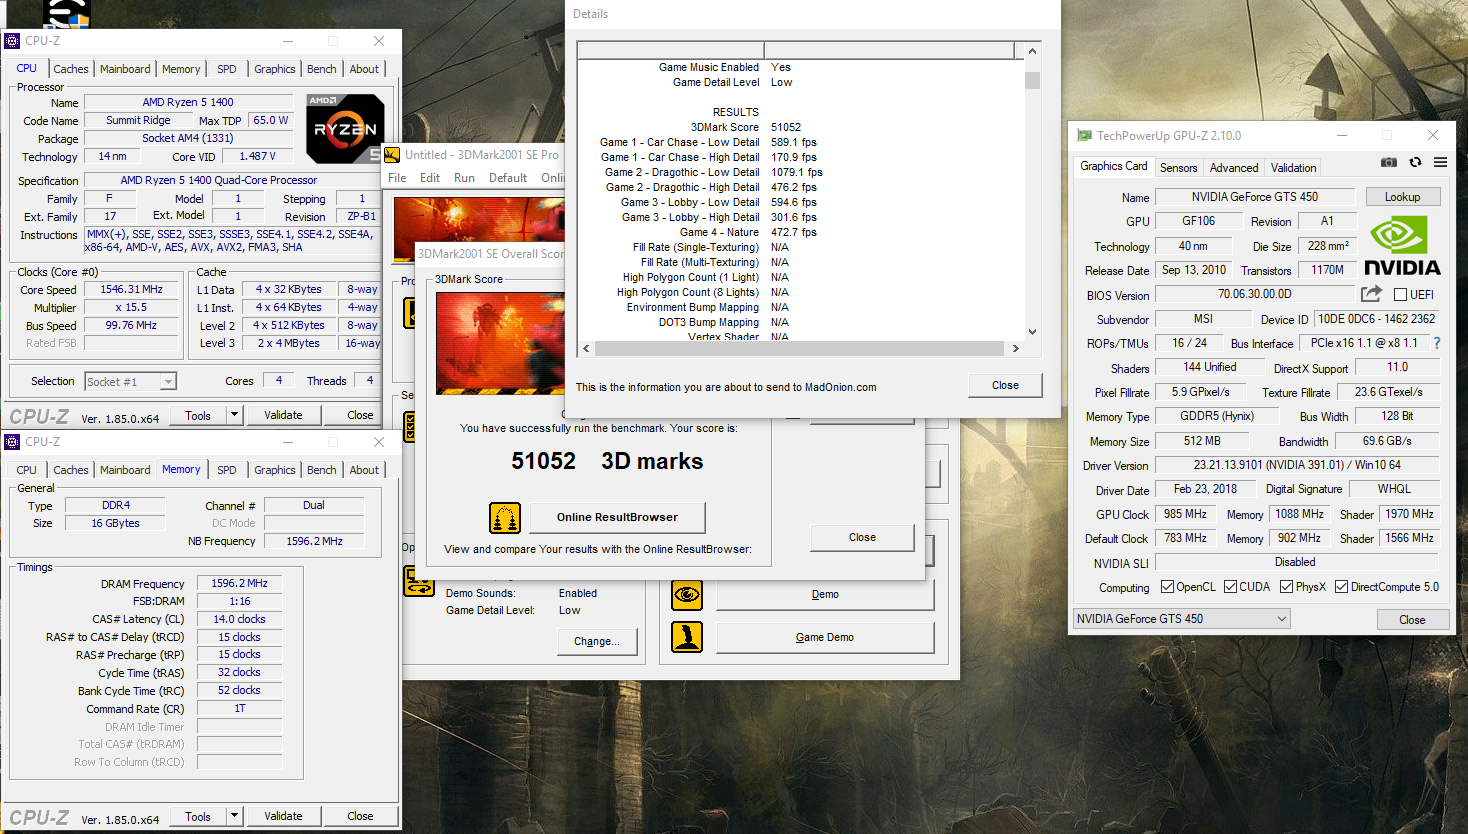Click the NVIDIA logo in GPU-Z

pos(1402,246)
